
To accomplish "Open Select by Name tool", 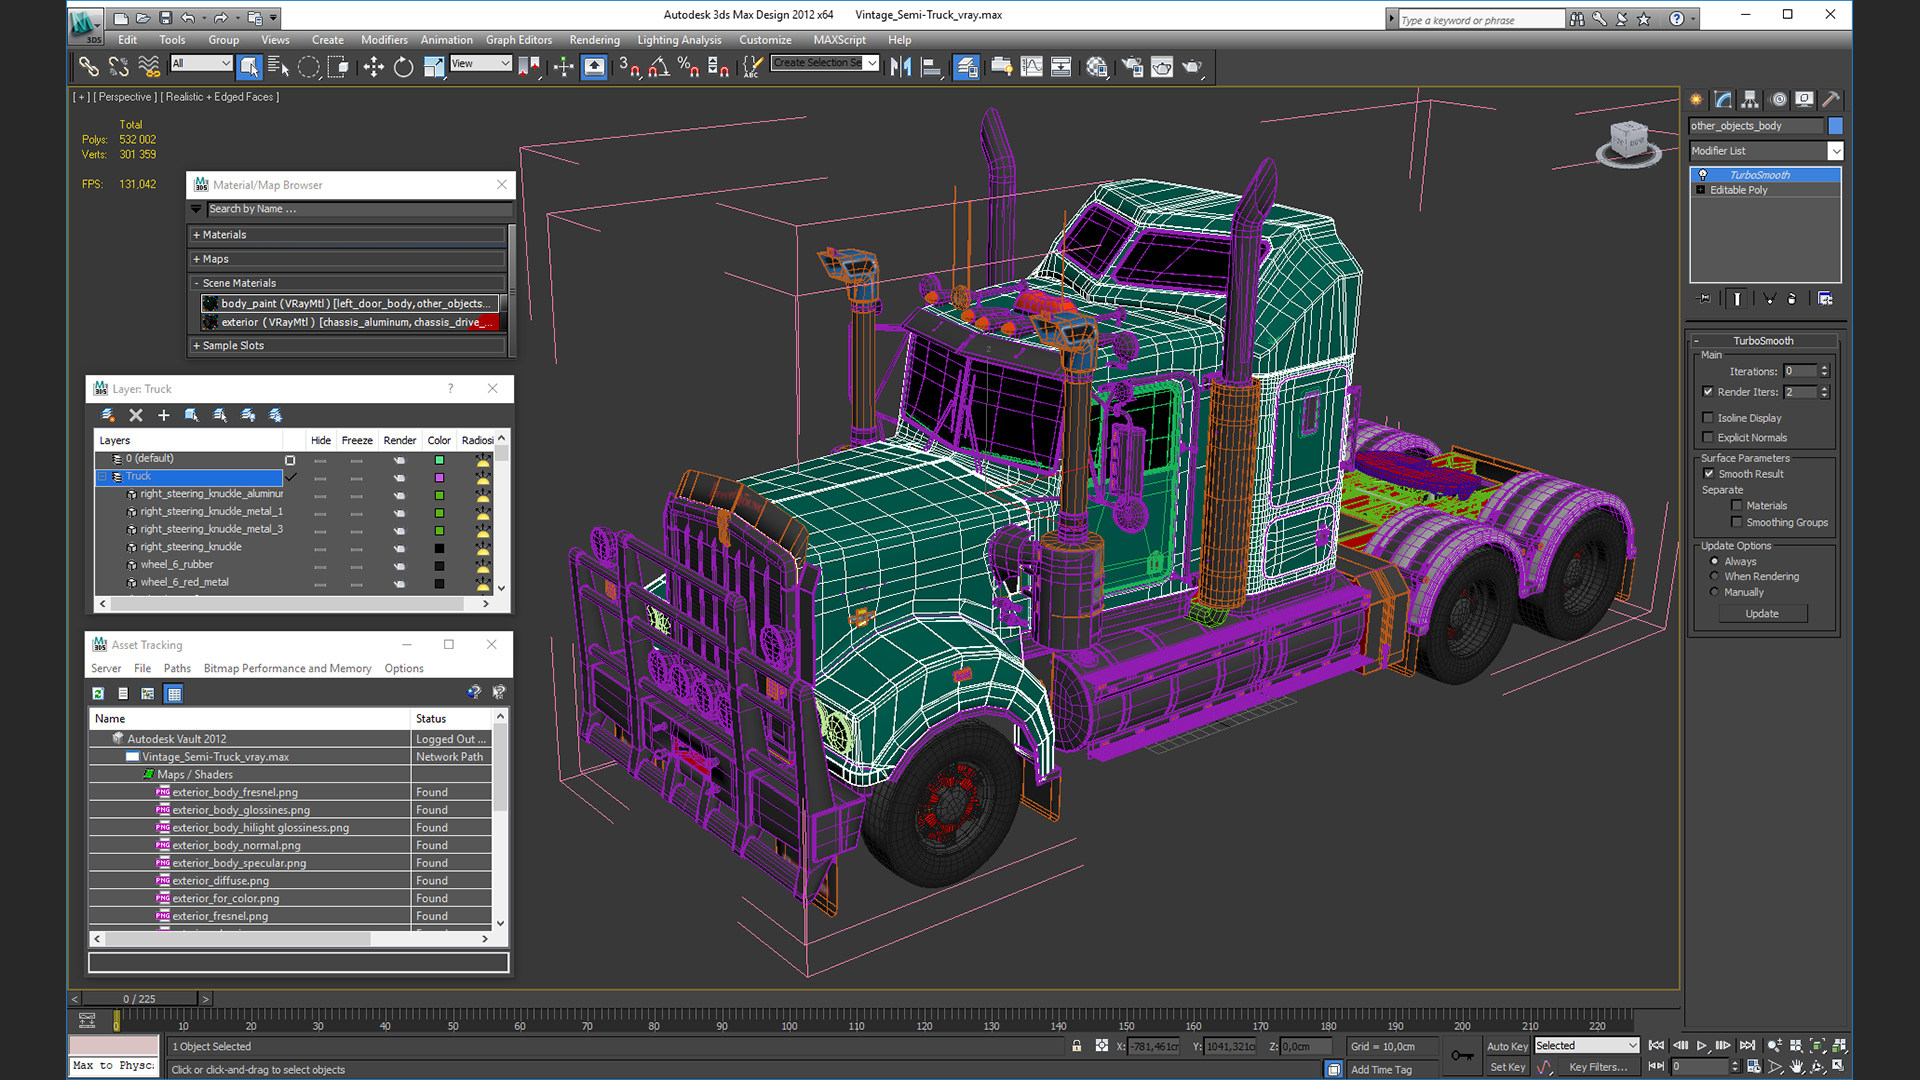I will click(x=278, y=67).
